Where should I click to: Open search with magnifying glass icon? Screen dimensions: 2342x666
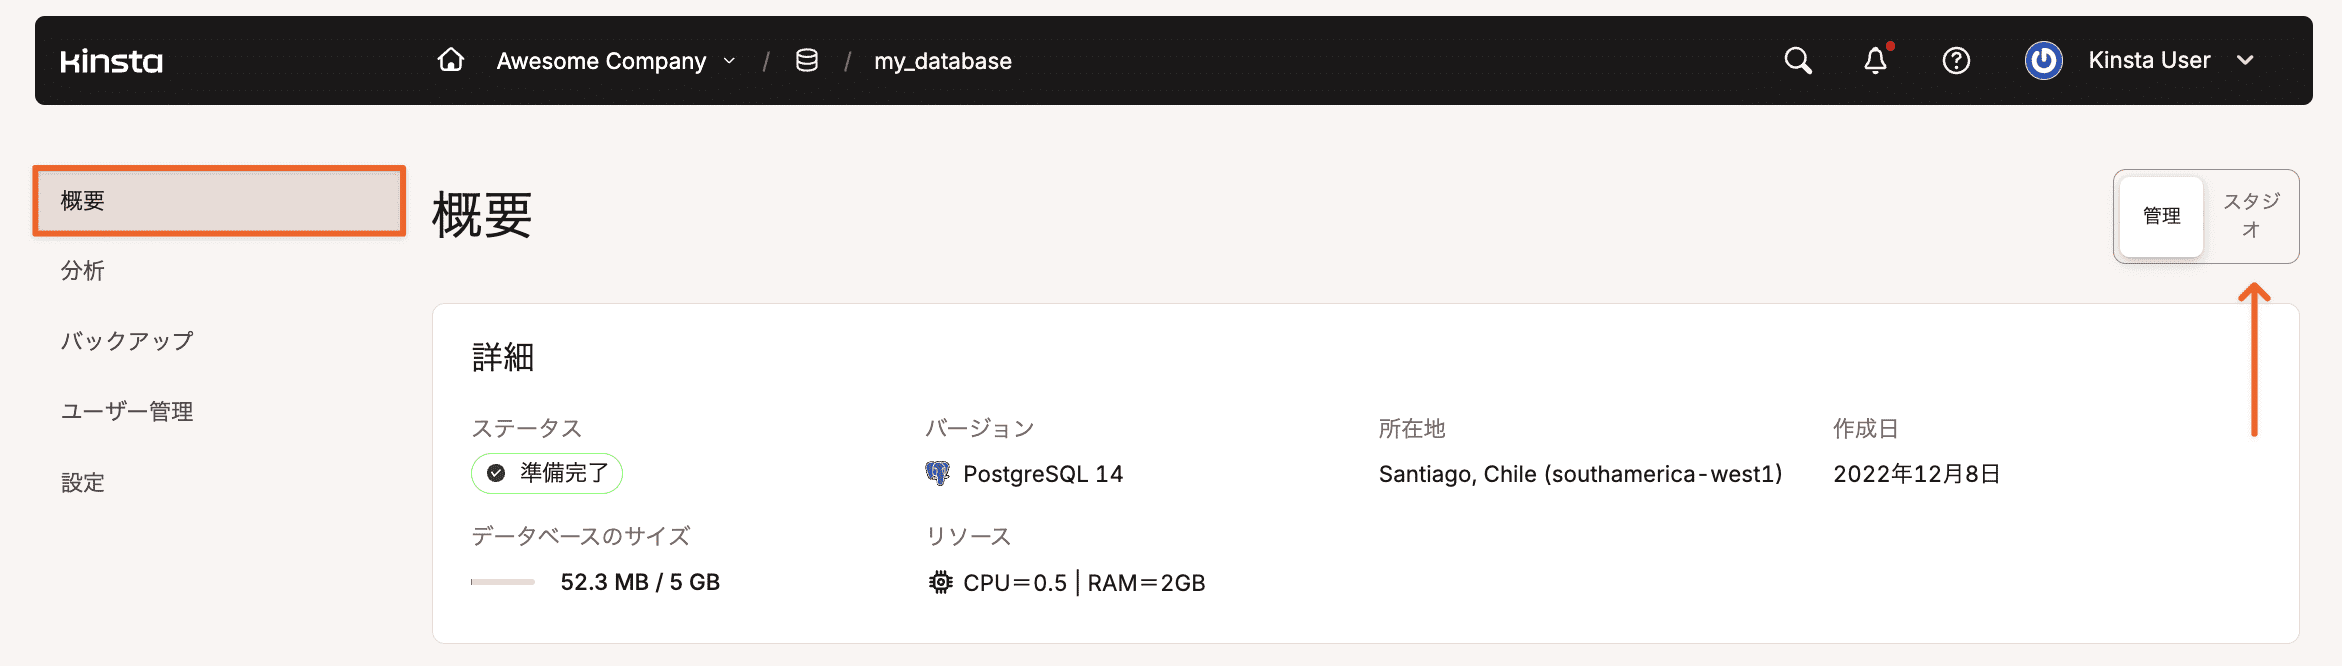click(x=1797, y=61)
